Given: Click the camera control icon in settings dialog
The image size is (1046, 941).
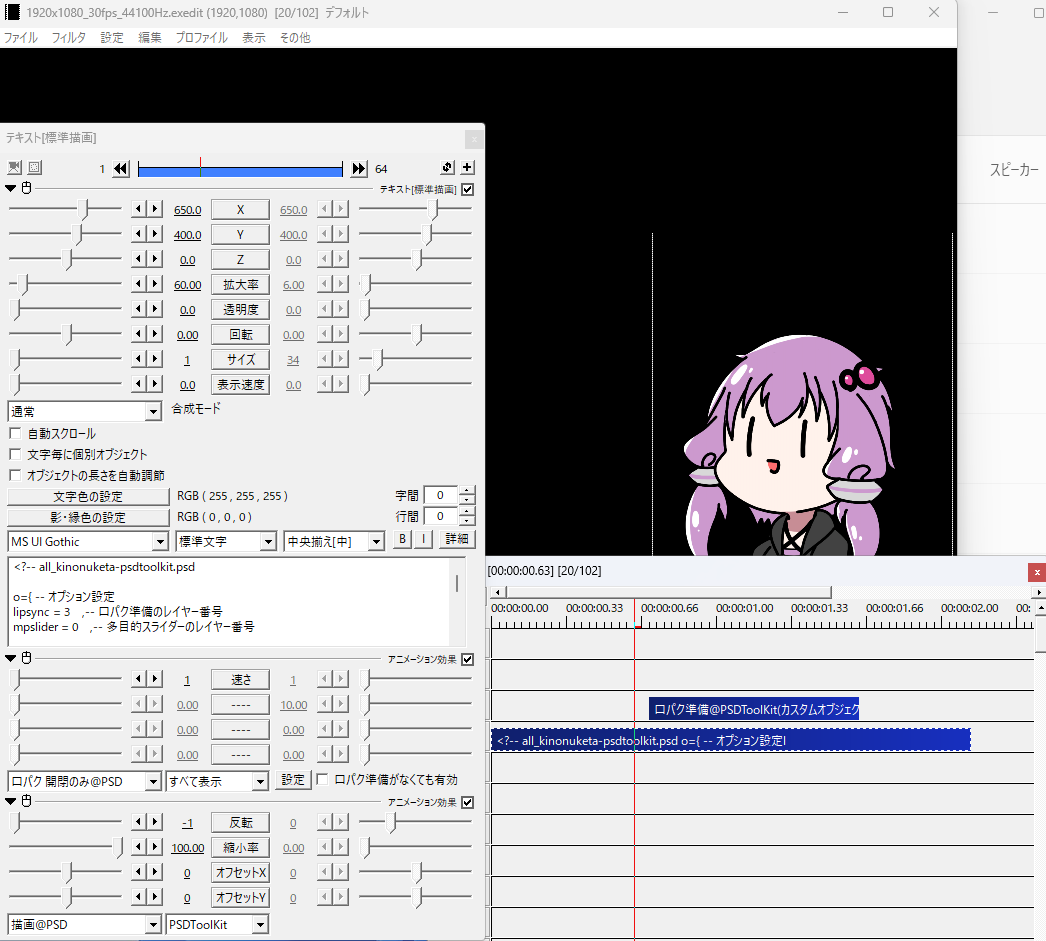Looking at the screenshot, I should [15, 167].
